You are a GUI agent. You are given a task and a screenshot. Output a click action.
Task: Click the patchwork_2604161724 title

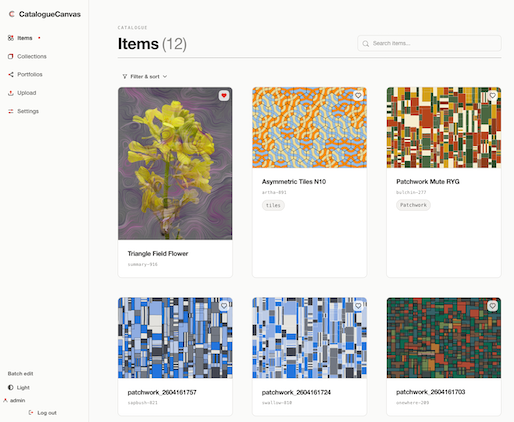(296, 392)
